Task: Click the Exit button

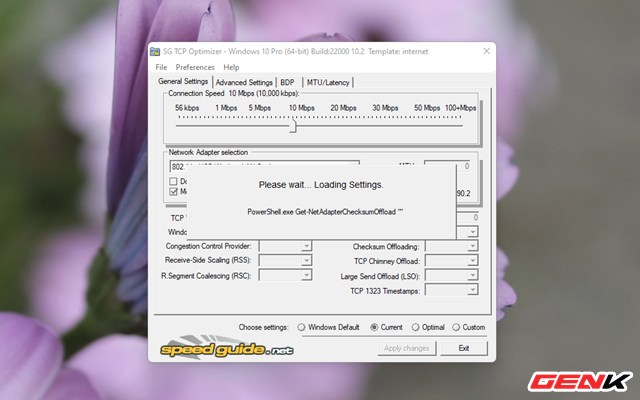Action: click(x=464, y=348)
